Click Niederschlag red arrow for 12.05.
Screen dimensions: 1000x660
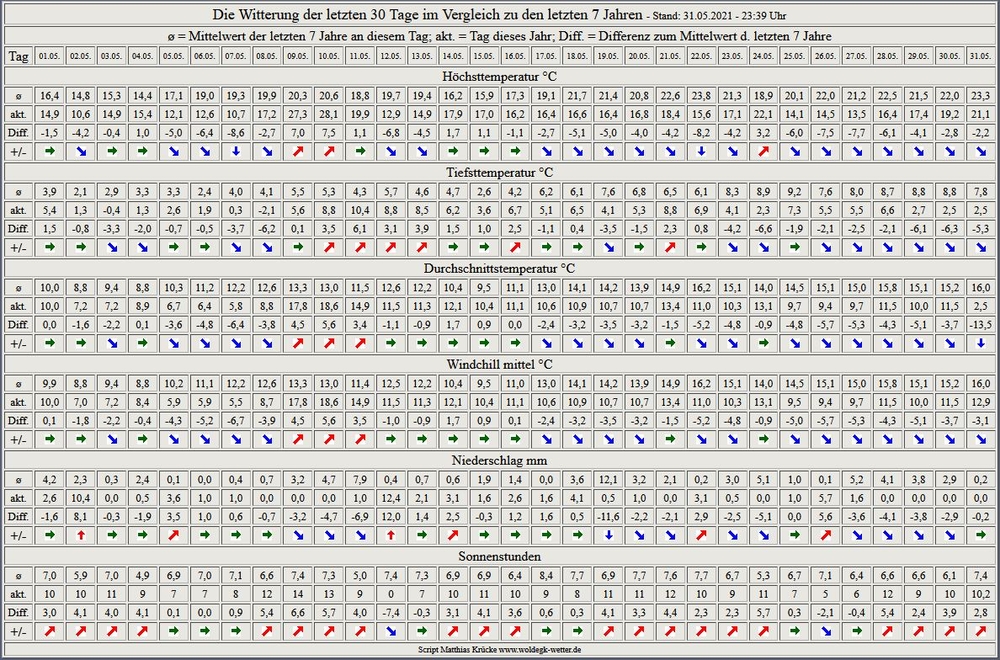point(391,535)
